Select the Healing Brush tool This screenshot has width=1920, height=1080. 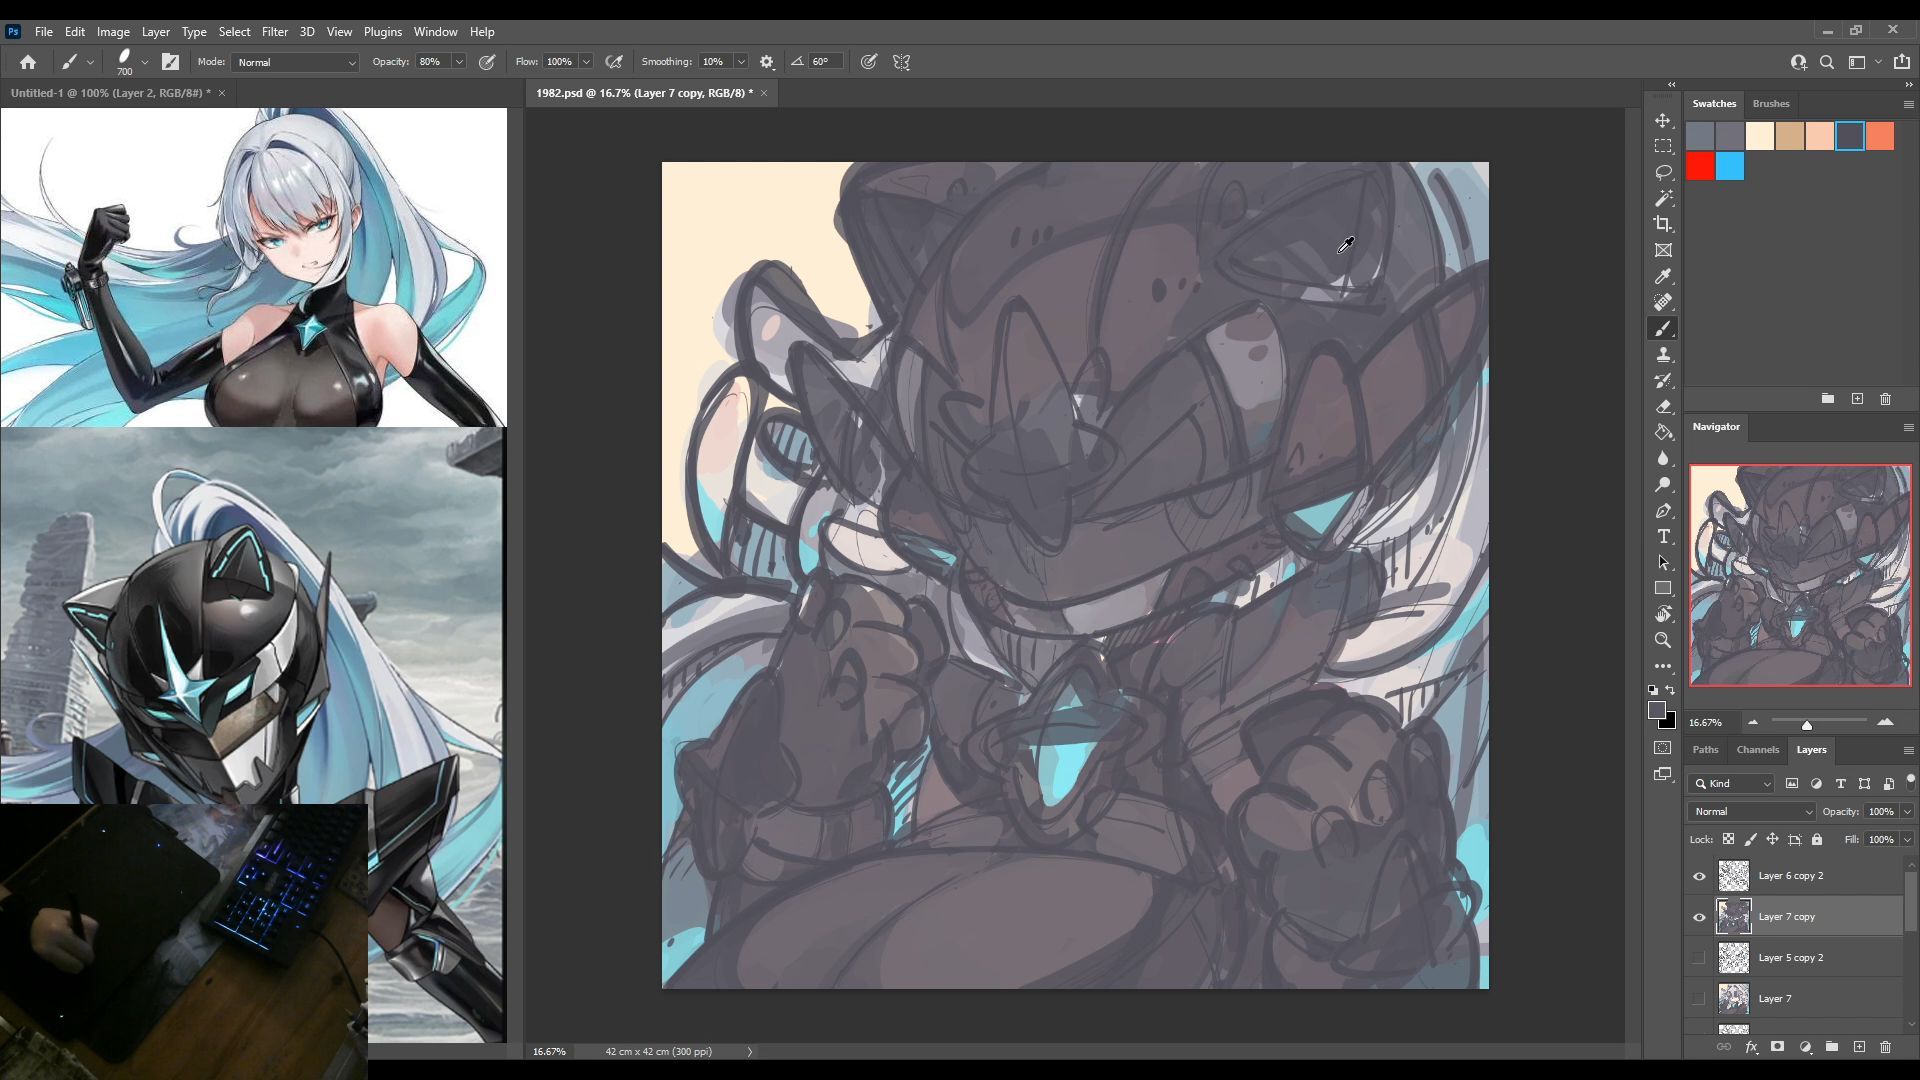(1663, 302)
